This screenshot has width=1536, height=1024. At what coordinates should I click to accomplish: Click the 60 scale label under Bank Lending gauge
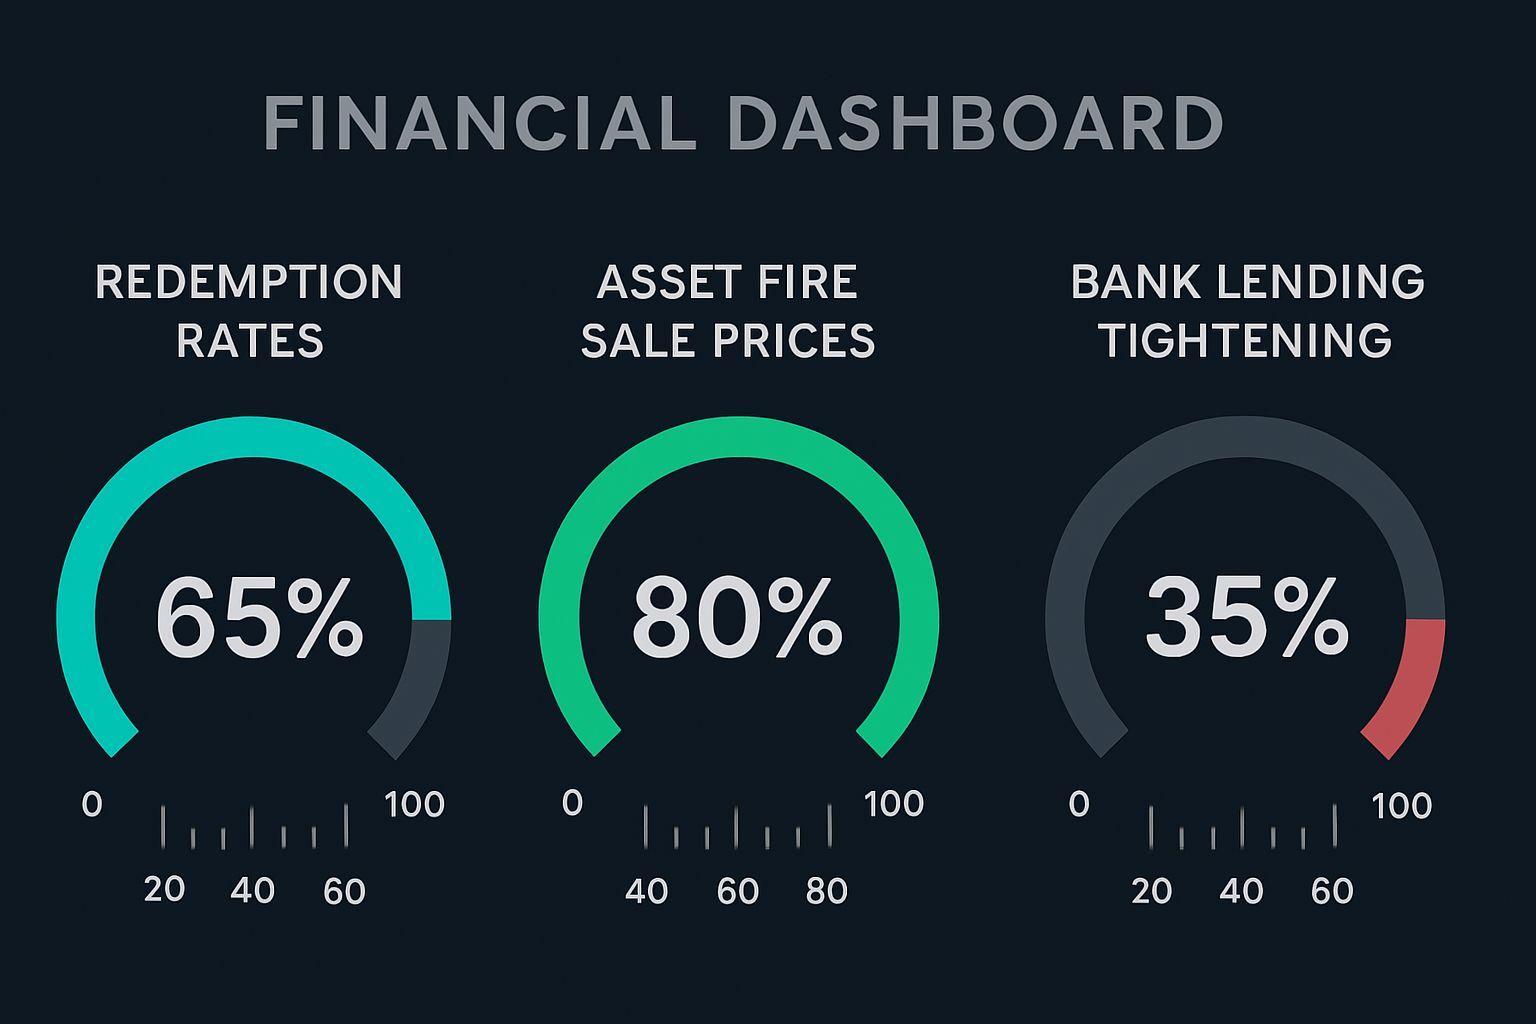[x=1332, y=891]
